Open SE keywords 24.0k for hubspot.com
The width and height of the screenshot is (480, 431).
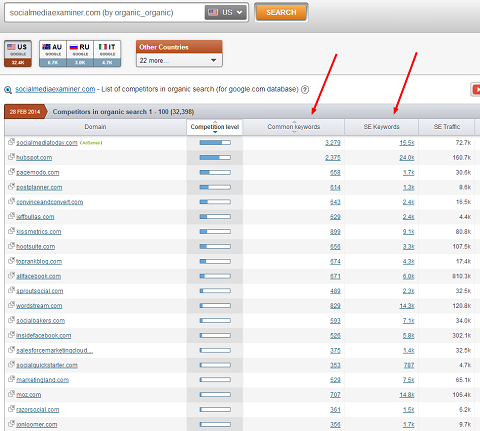(x=407, y=158)
